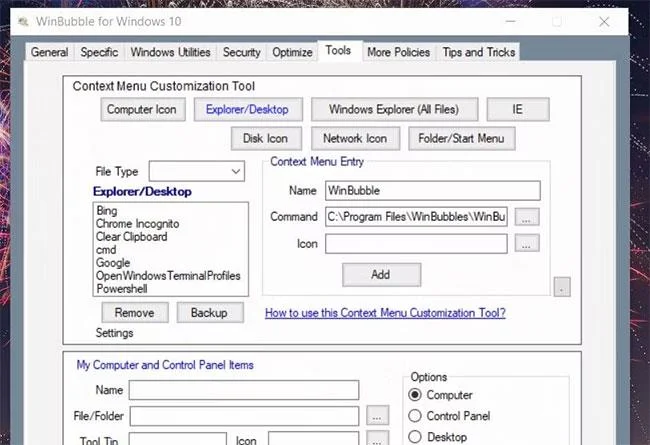Click the Folder/Start Menu button
This screenshot has height=445, width=650.
click(461, 139)
